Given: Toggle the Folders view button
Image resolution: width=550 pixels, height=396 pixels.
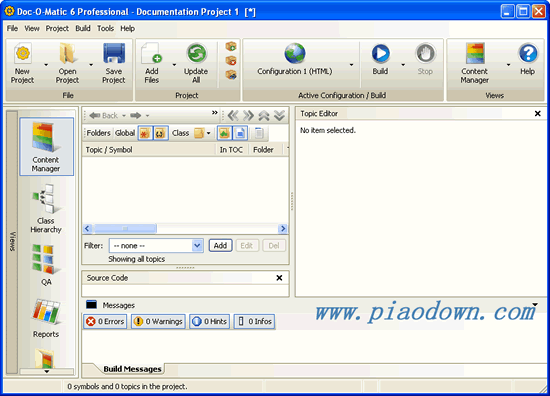Looking at the screenshot, I should tap(98, 133).
